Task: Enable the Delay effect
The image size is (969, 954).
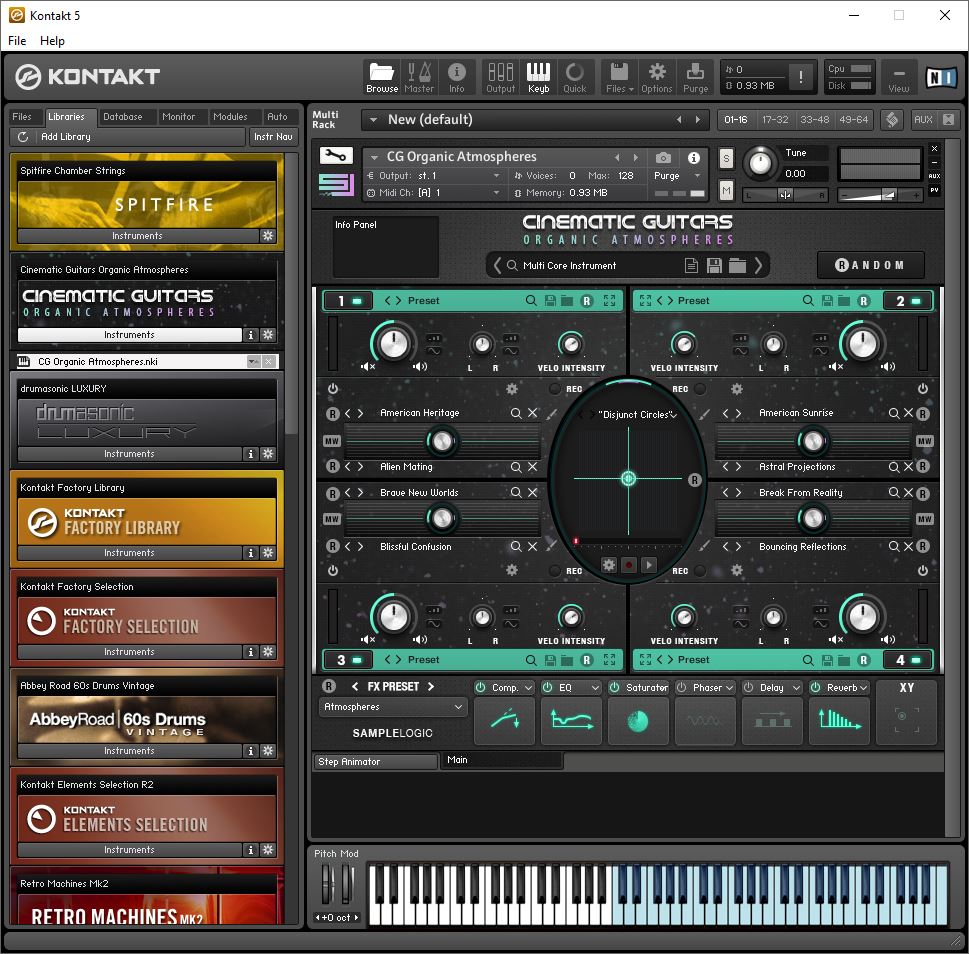Action: (x=748, y=687)
